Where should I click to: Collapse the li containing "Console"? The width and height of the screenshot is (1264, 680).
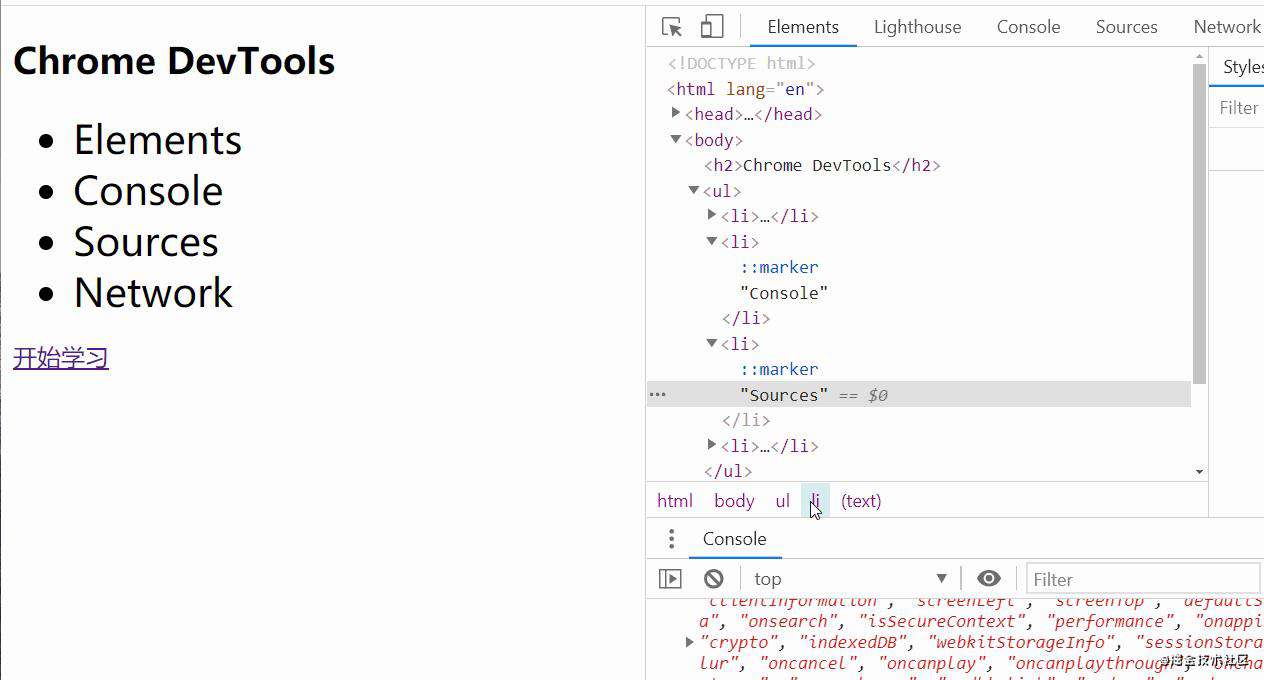712,241
